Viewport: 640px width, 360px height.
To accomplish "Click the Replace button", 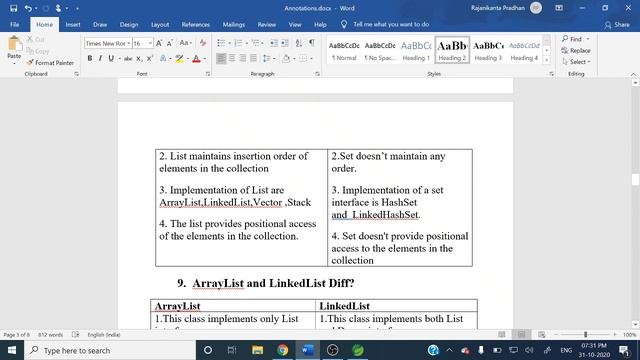I will point(576,51).
